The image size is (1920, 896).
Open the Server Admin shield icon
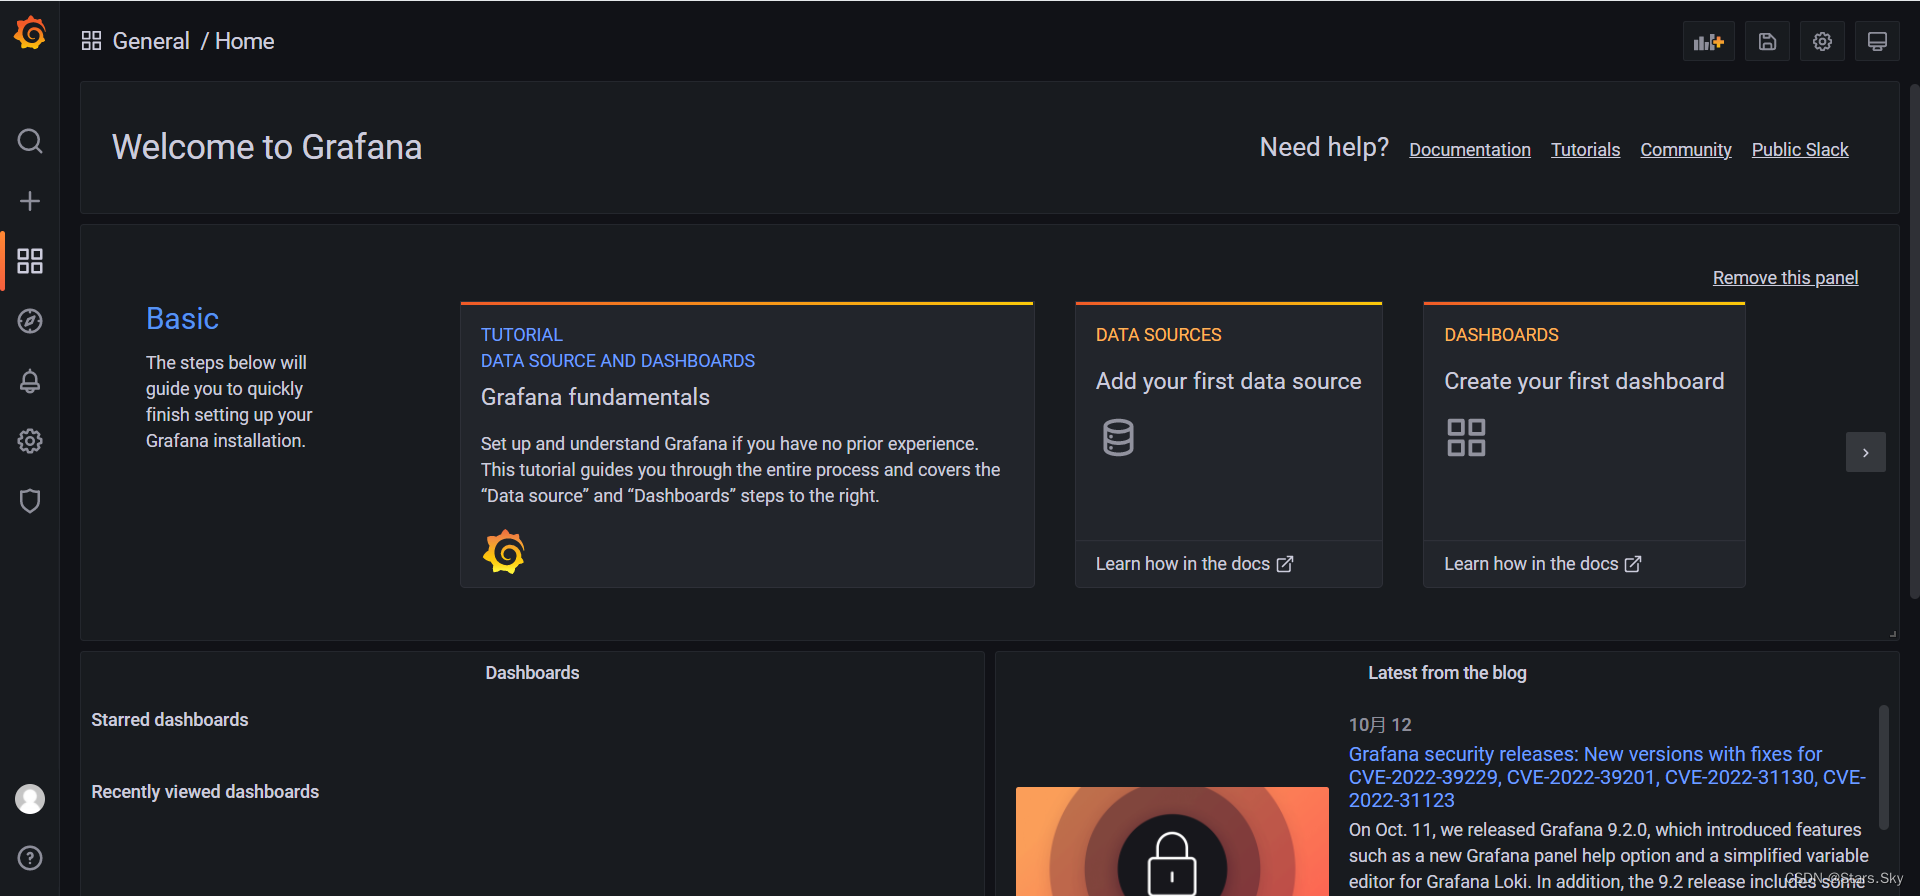[x=30, y=501]
